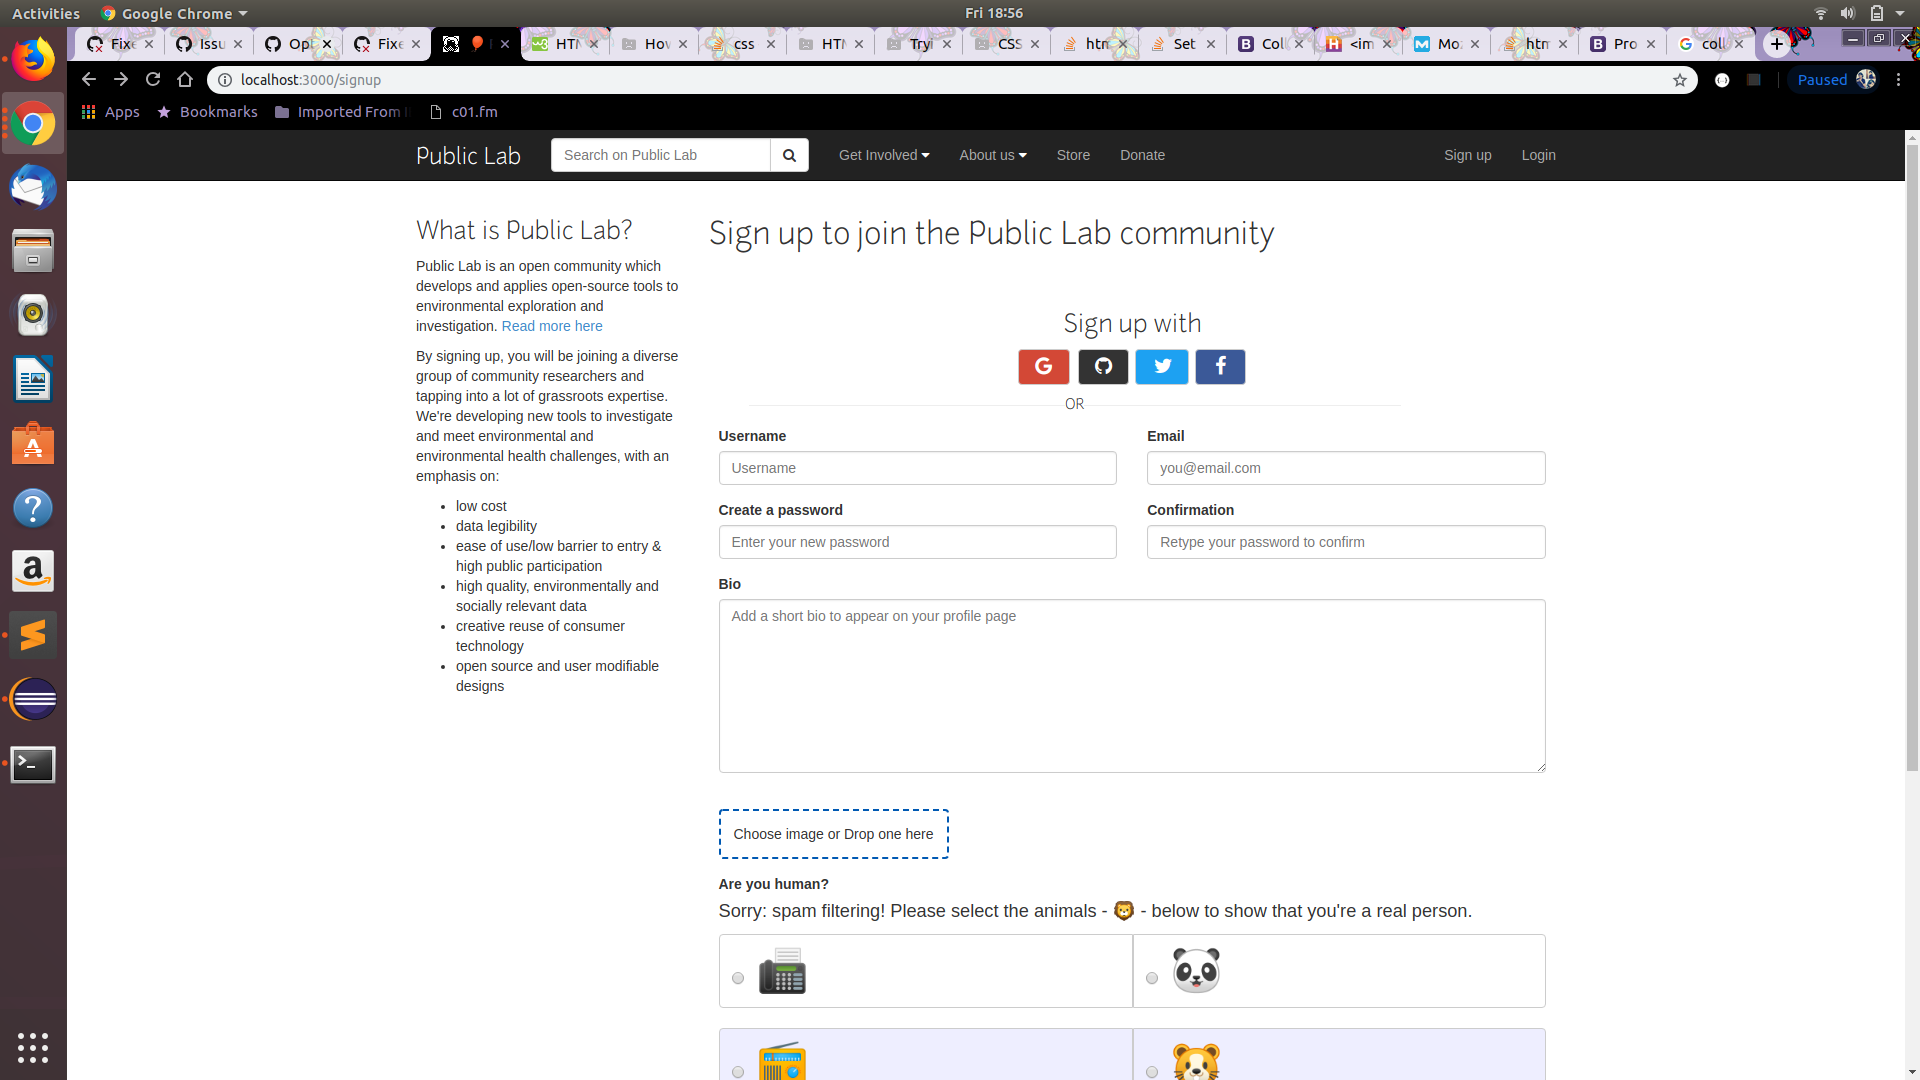Reload the page
Image resolution: width=1920 pixels, height=1080 pixels.
click(153, 80)
